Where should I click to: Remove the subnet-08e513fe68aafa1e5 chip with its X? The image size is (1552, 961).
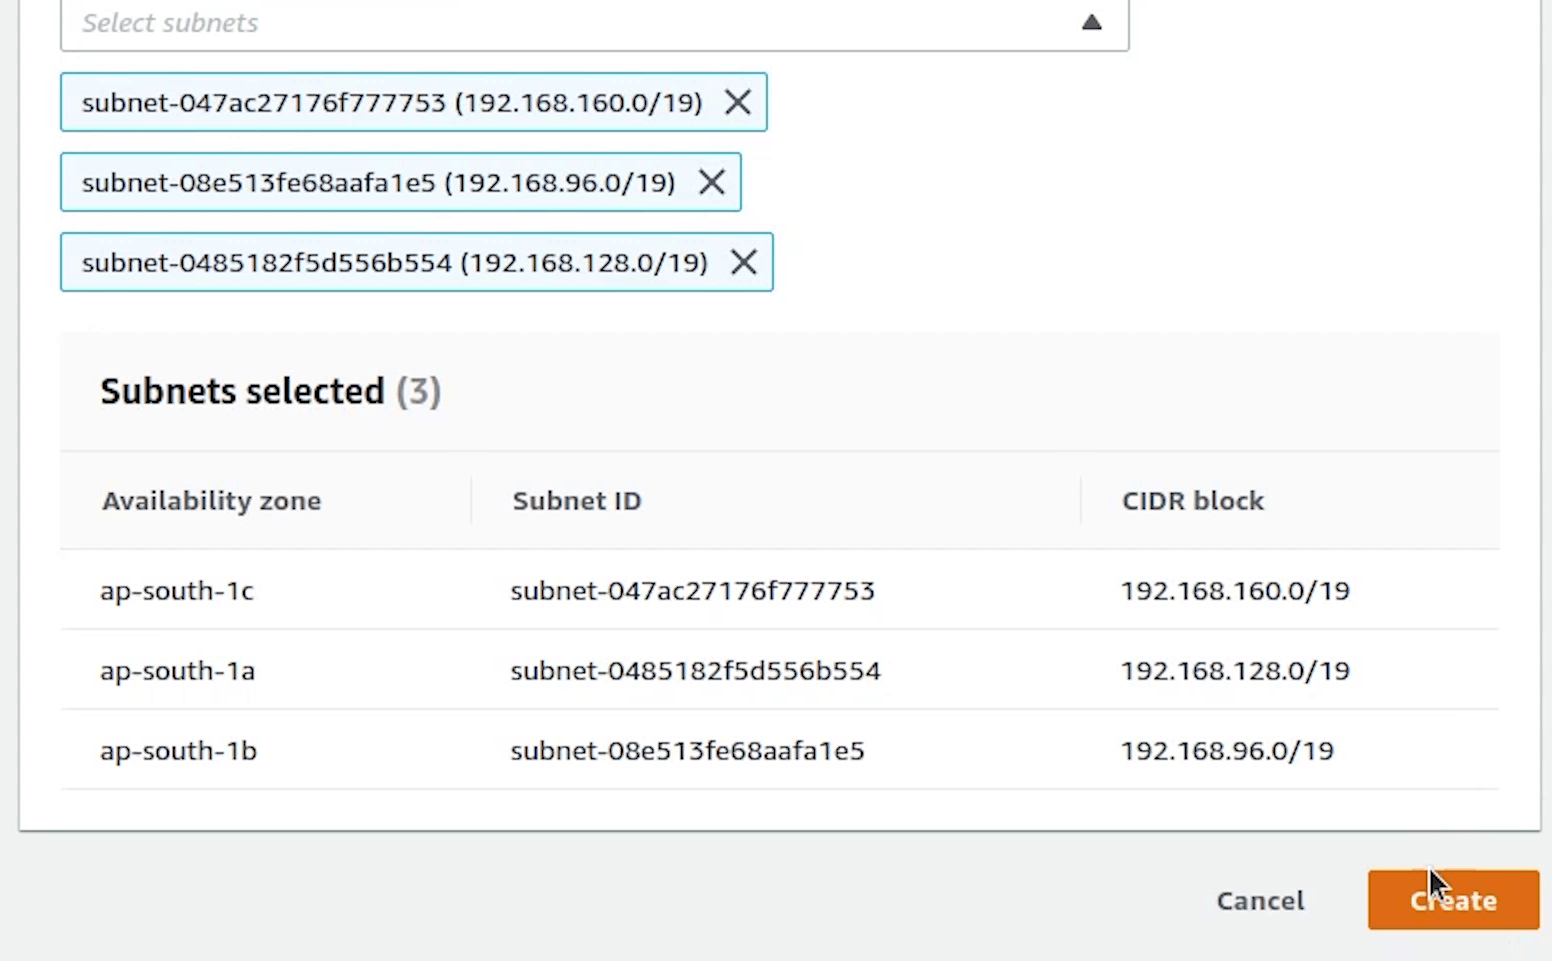click(x=711, y=182)
